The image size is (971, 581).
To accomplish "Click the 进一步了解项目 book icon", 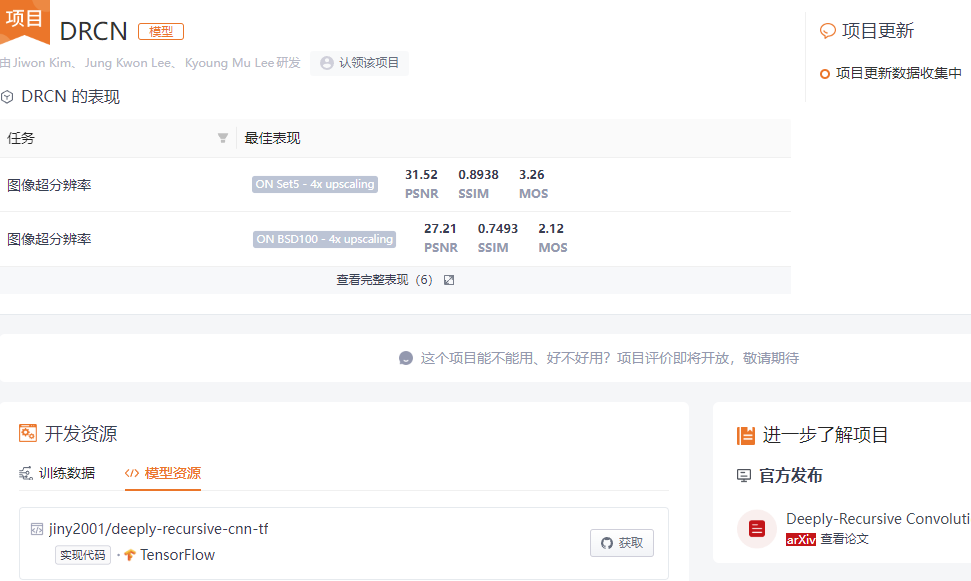I will (x=746, y=435).
